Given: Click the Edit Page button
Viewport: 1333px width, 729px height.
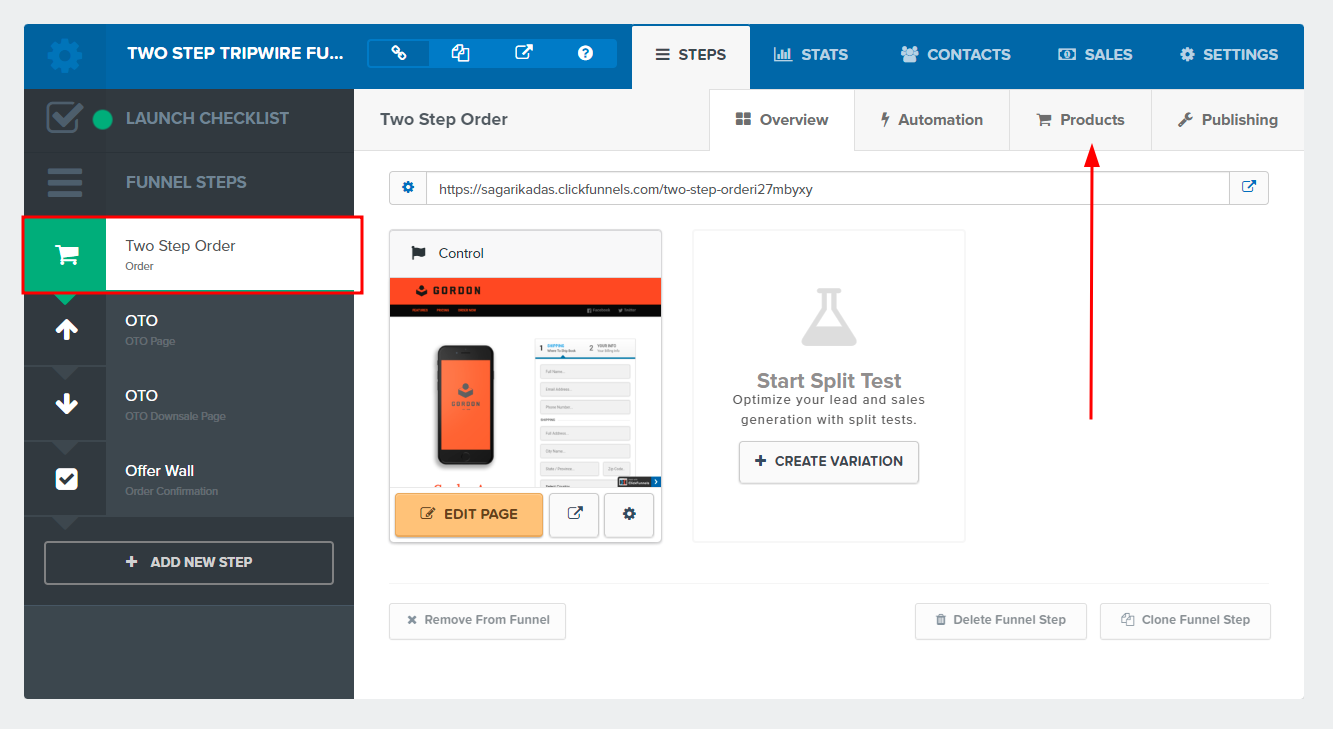Looking at the screenshot, I should tap(469, 514).
